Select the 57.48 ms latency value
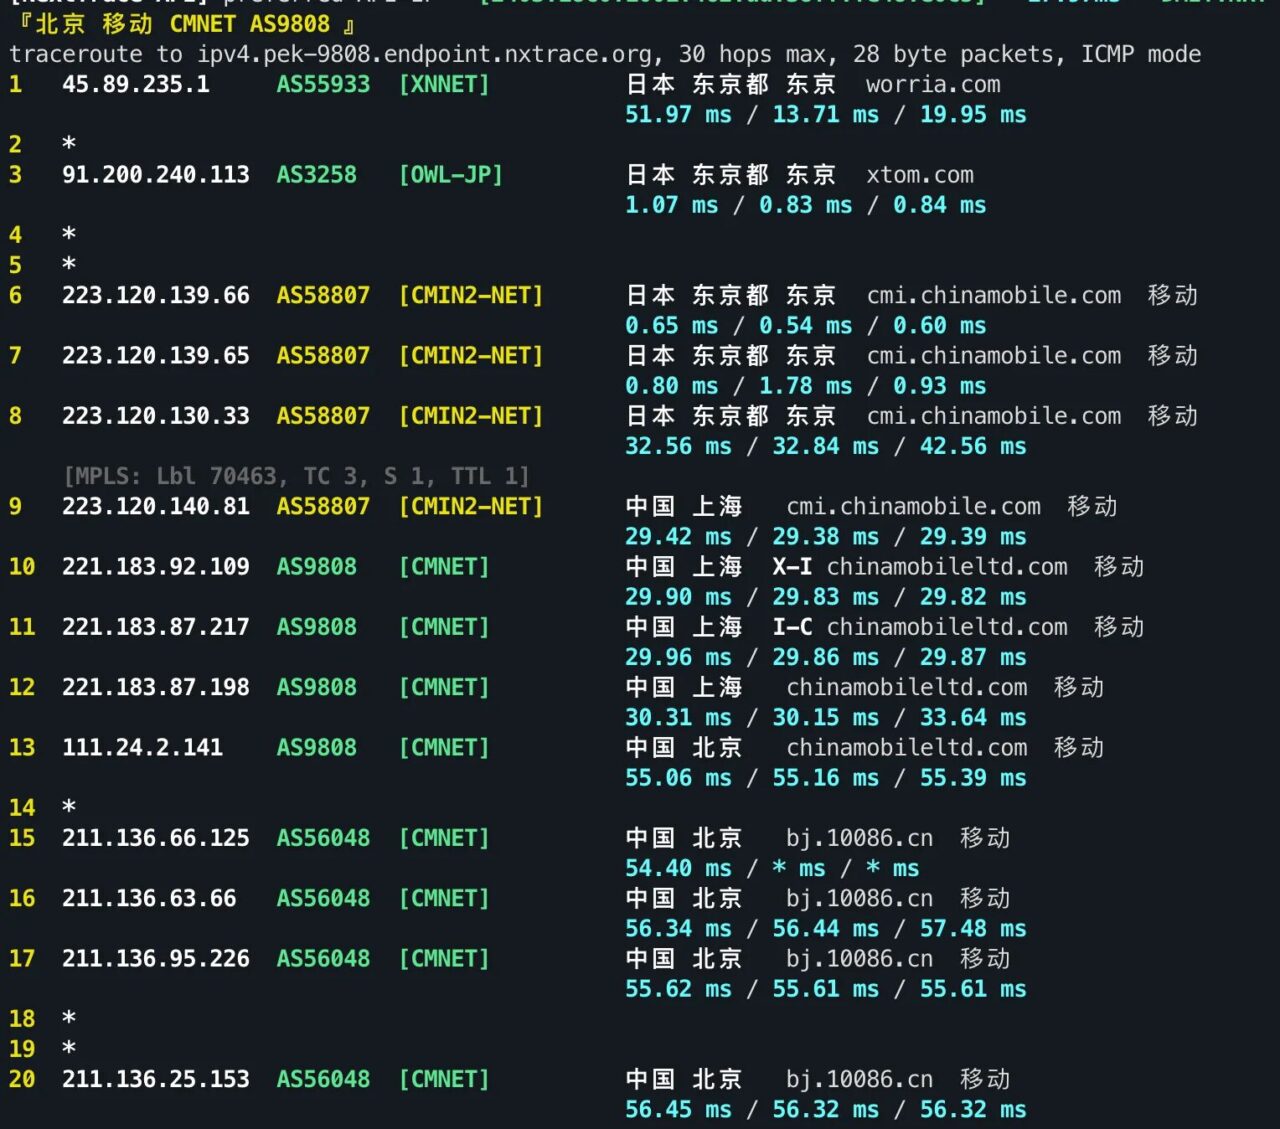1280x1129 pixels. pos(973,929)
